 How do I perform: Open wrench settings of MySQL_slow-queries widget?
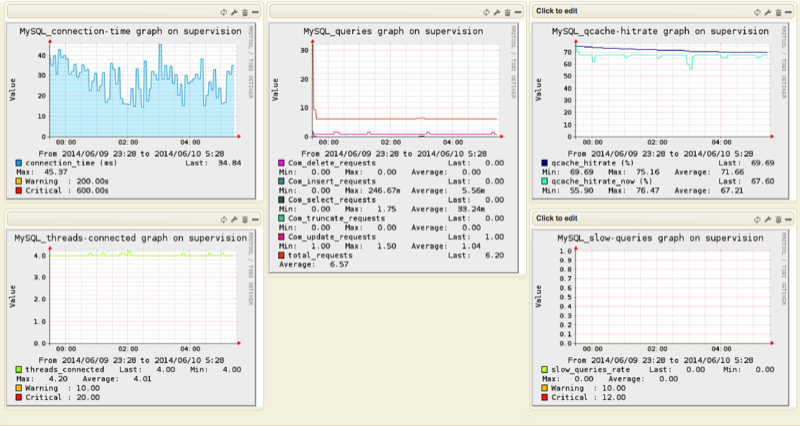pyautogui.click(x=768, y=217)
